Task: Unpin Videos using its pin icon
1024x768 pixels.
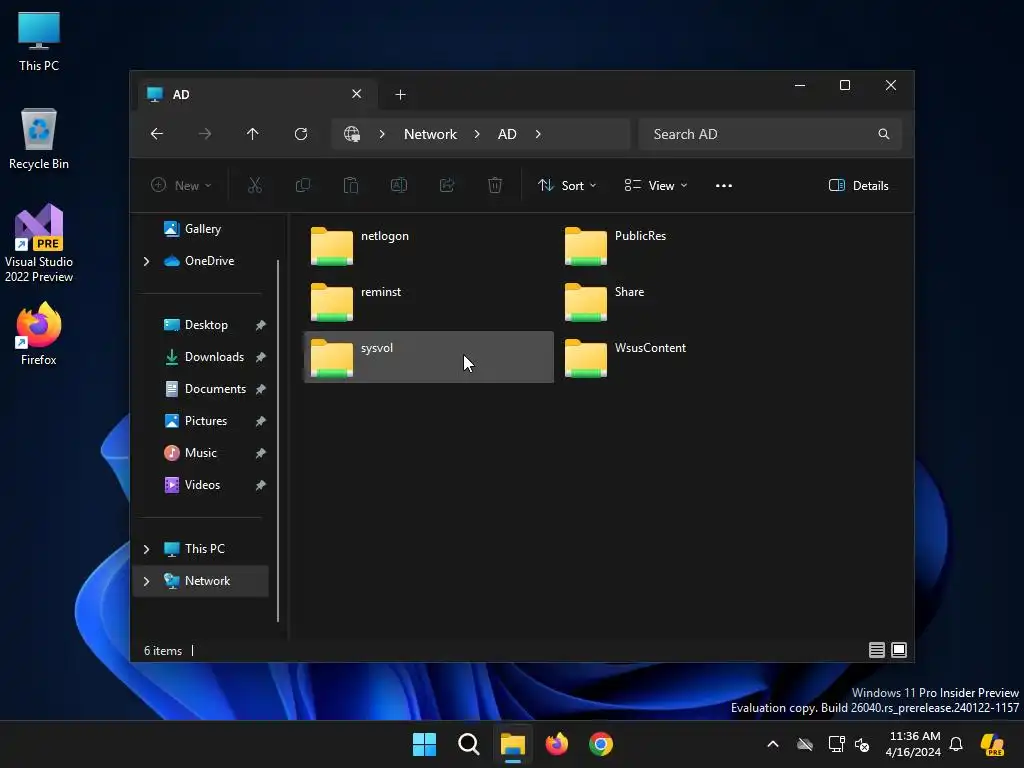Action: coord(261,485)
